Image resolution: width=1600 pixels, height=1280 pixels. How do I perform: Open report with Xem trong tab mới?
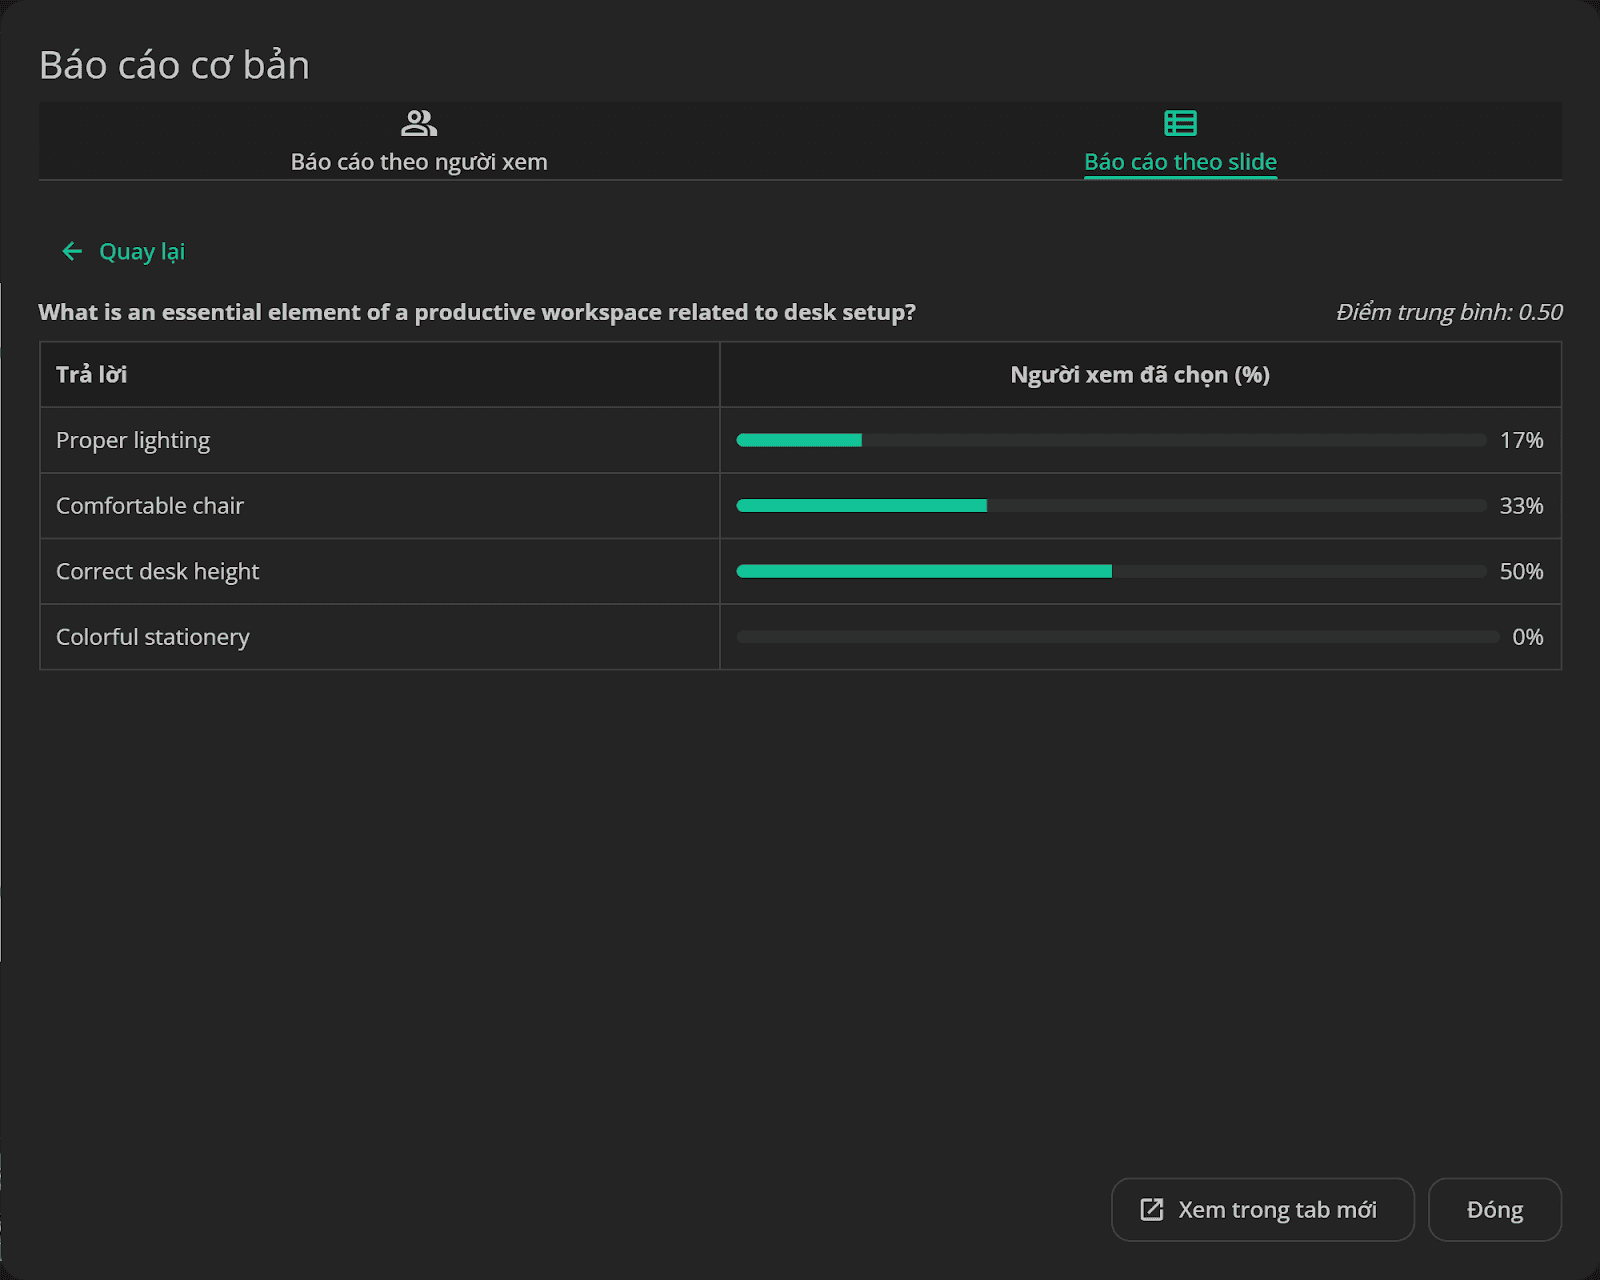tap(1262, 1209)
